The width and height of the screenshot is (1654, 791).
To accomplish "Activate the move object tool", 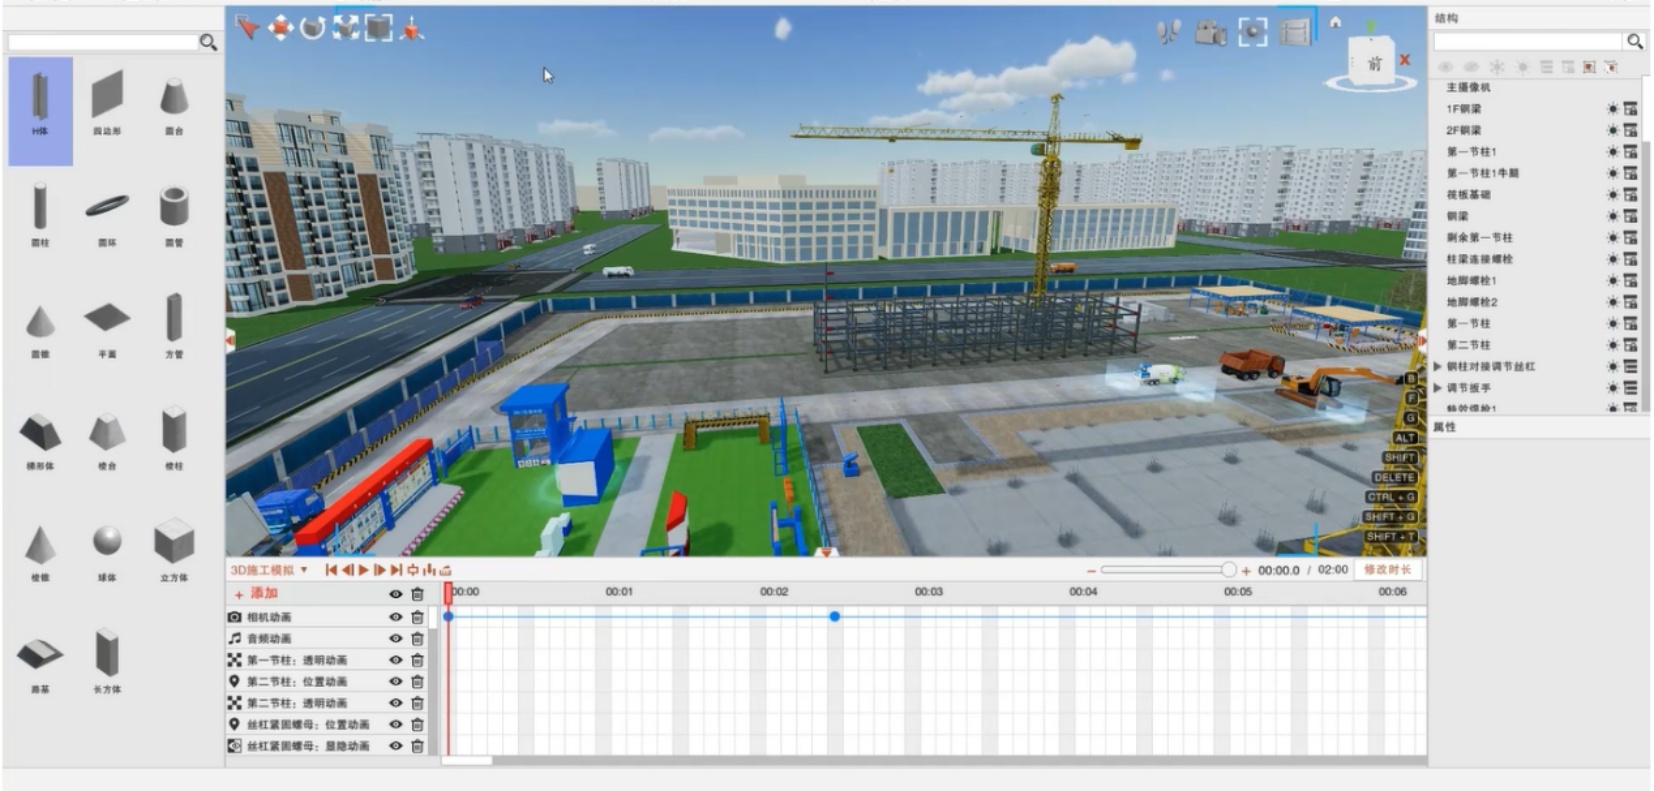I will 280,28.
